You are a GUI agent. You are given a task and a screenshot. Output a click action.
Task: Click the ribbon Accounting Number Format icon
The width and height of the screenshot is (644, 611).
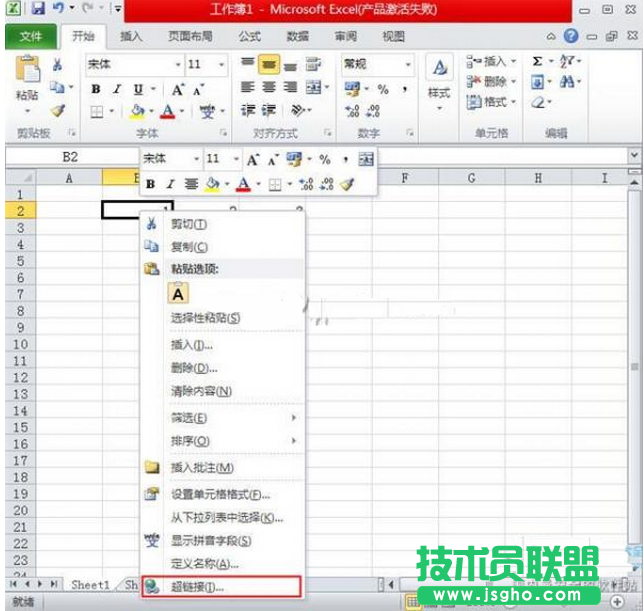[x=352, y=89]
